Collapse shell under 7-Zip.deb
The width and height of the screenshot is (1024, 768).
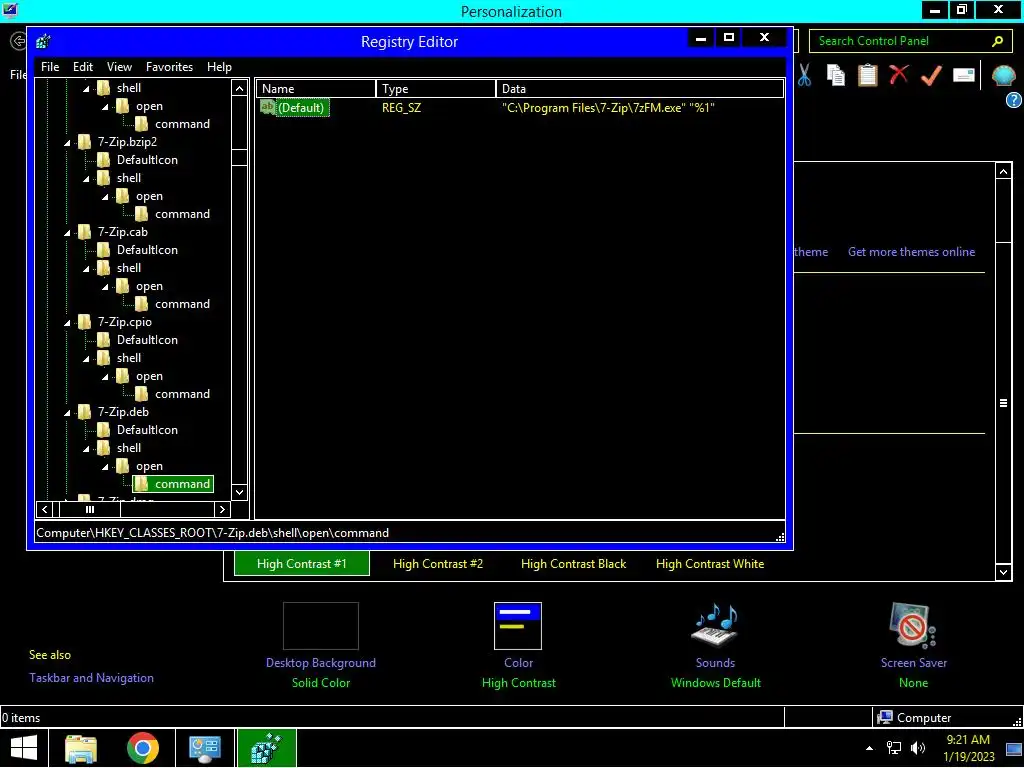coord(86,449)
